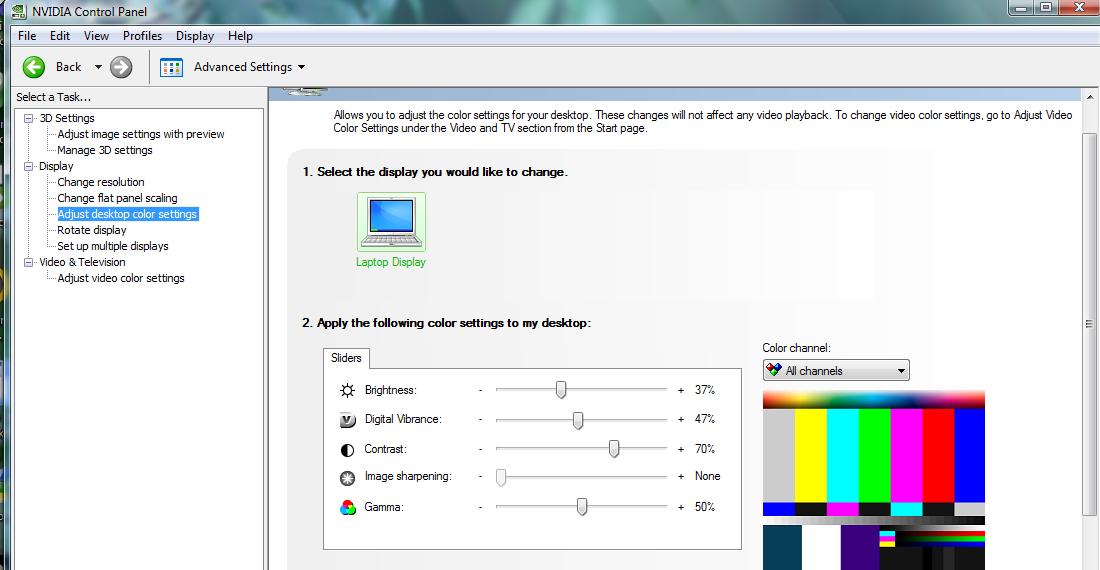Open the Color channel All channels dropdown
This screenshot has width=1100, height=570.
[x=836, y=370]
